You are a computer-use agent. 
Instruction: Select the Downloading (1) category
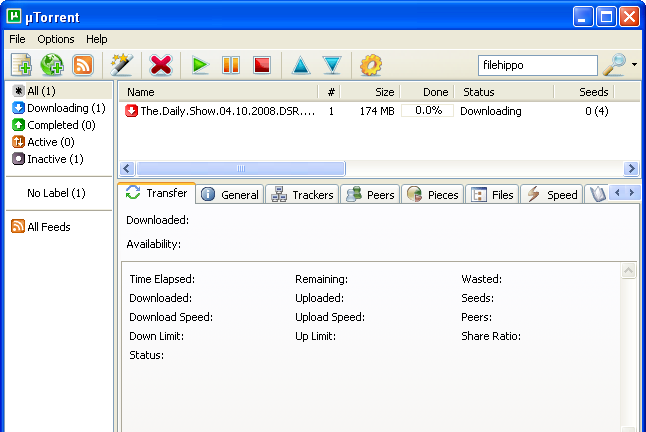point(59,108)
